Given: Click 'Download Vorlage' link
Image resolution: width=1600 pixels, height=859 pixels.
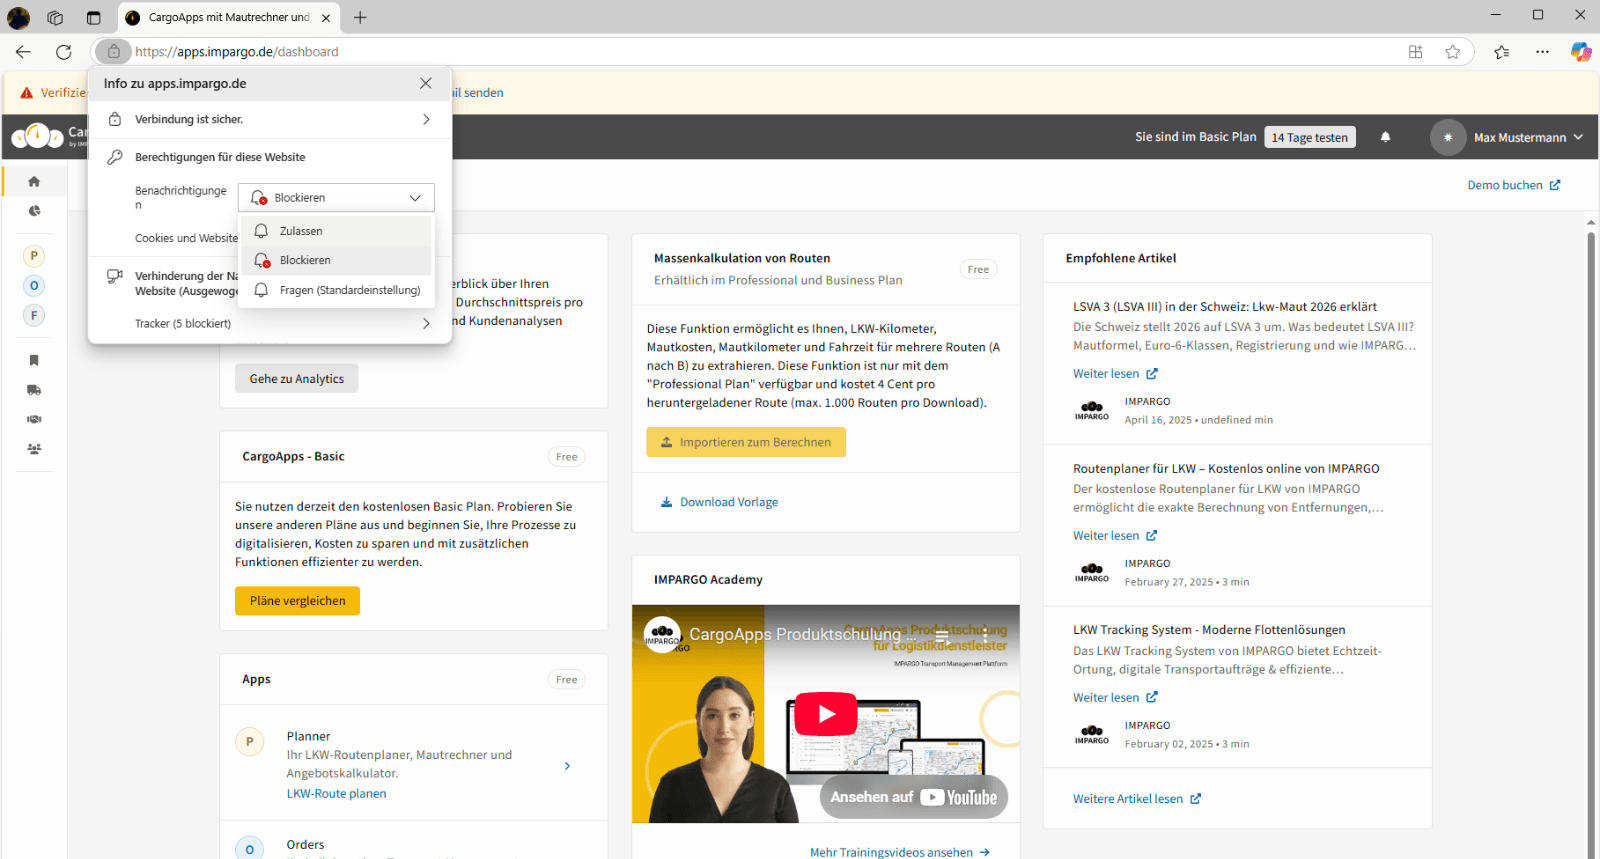Looking at the screenshot, I should [x=719, y=502].
